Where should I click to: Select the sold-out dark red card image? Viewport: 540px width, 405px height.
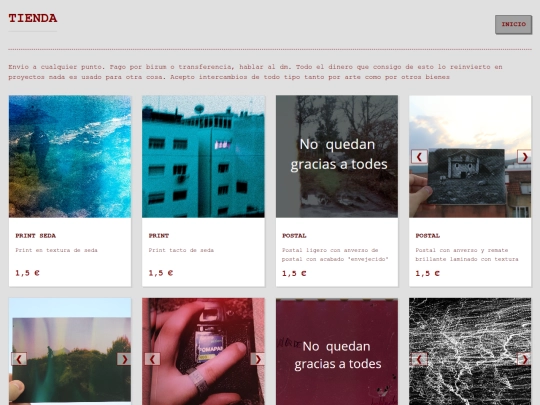[337, 352]
